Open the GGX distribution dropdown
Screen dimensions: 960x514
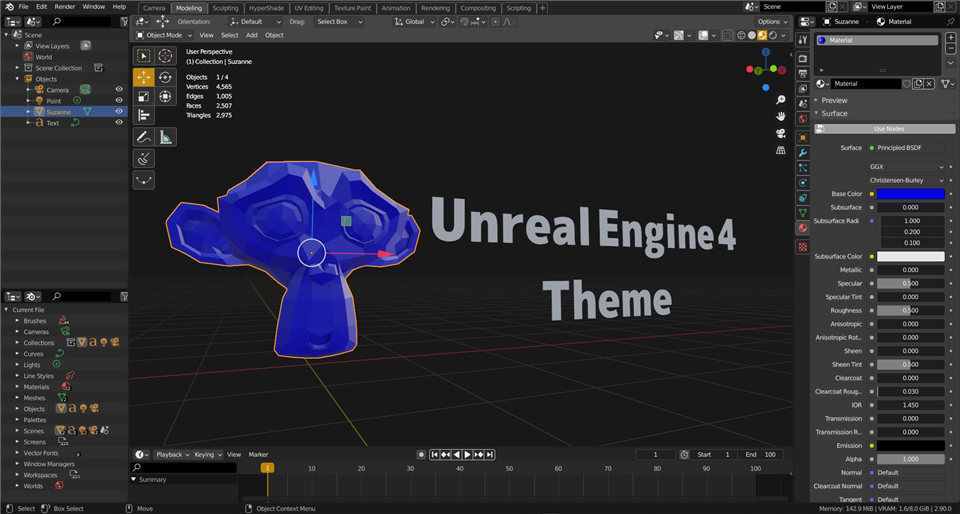point(906,166)
